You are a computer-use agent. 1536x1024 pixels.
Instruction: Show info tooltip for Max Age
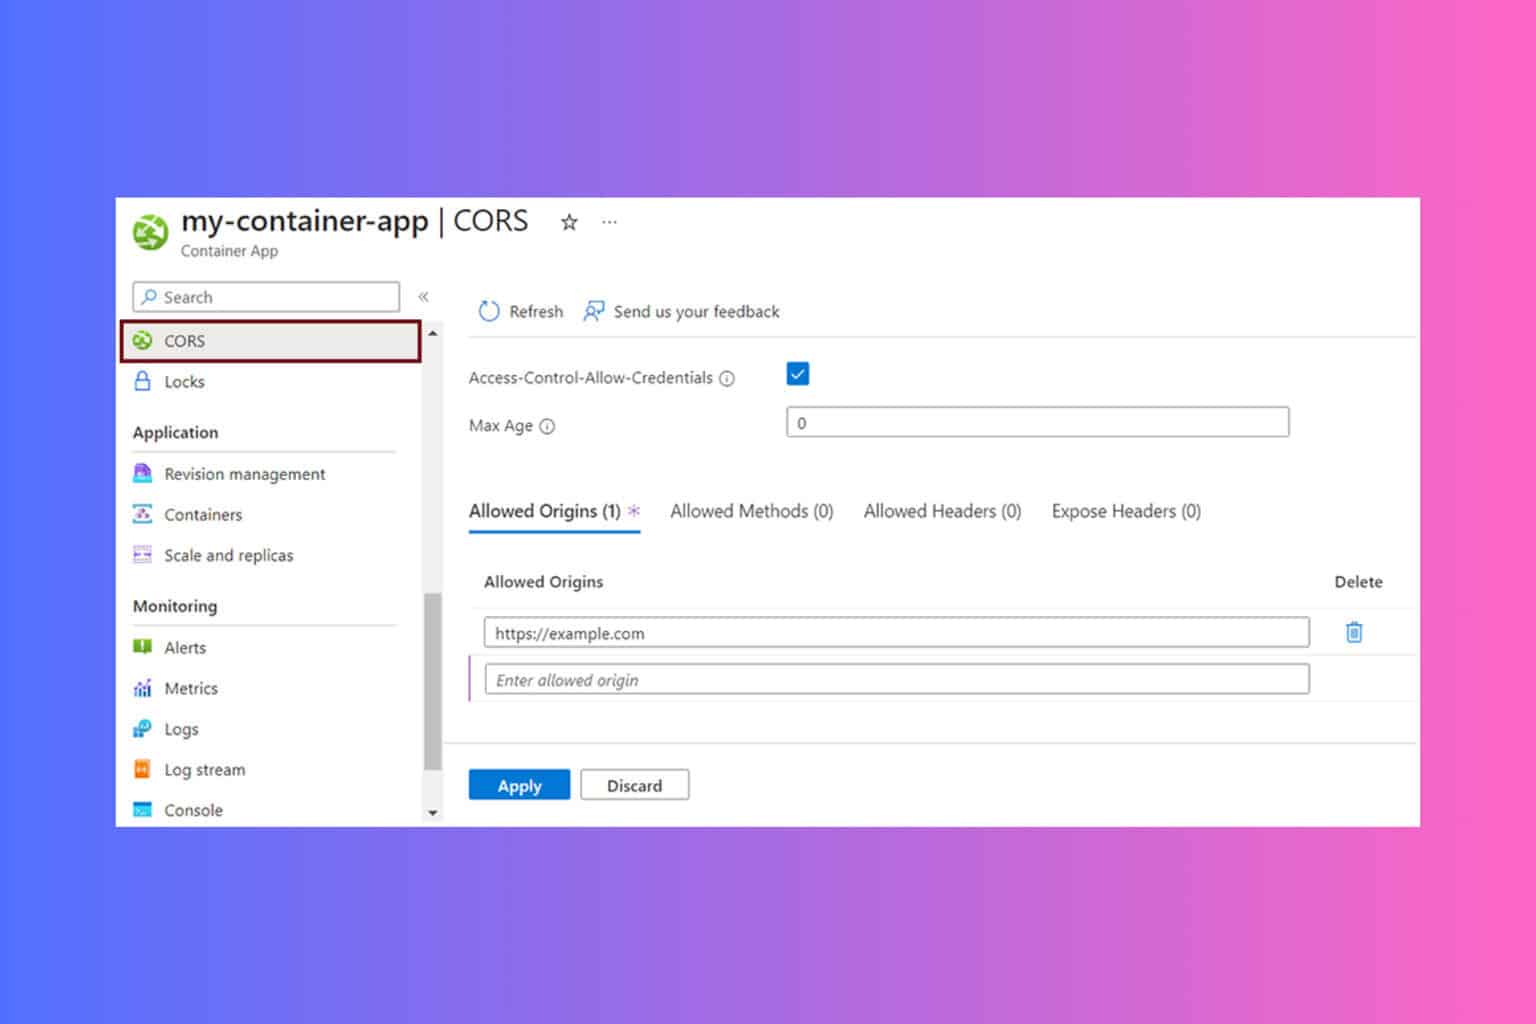coord(547,426)
